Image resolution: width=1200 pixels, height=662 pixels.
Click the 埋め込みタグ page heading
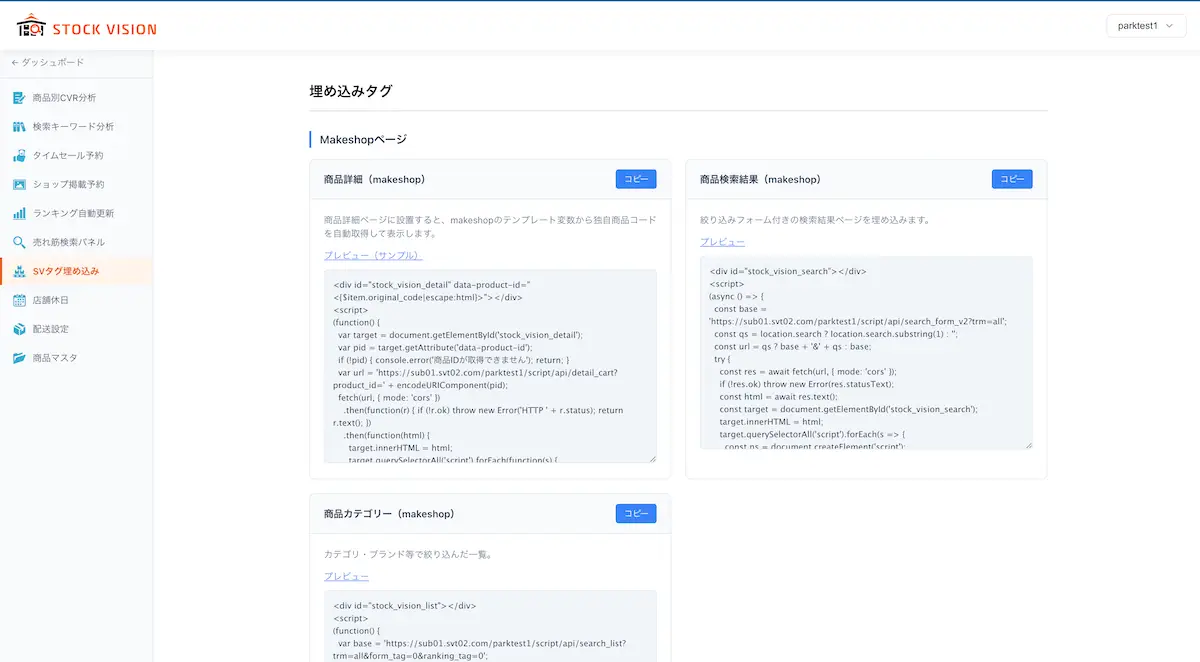pyautogui.click(x=351, y=91)
